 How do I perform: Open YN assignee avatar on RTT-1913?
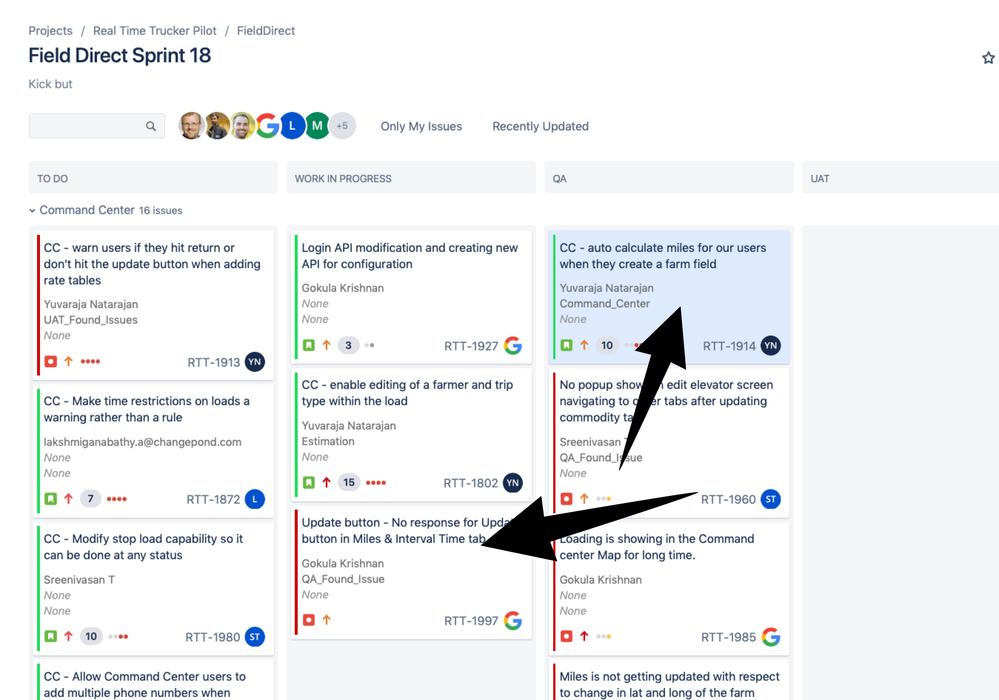[x=255, y=361]
